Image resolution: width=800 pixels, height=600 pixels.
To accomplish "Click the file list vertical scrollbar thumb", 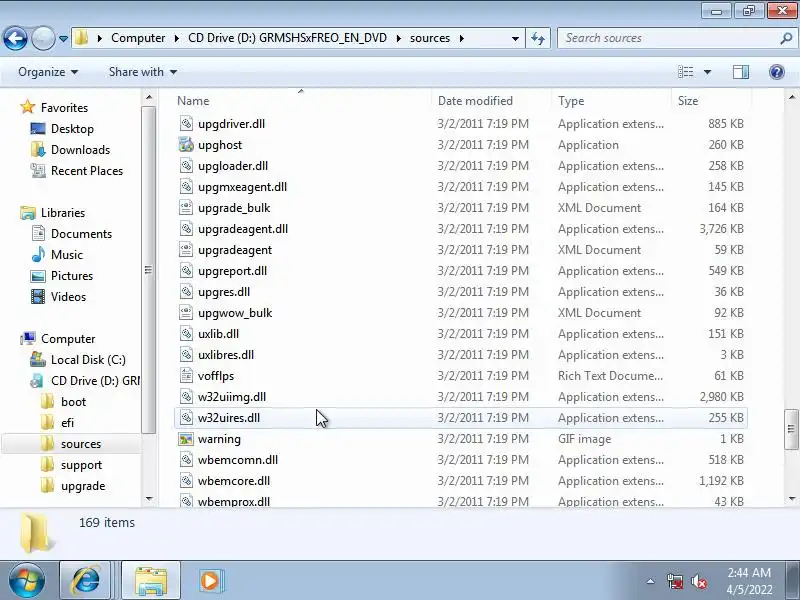I will pyautogui.click(x=791, y=429).
